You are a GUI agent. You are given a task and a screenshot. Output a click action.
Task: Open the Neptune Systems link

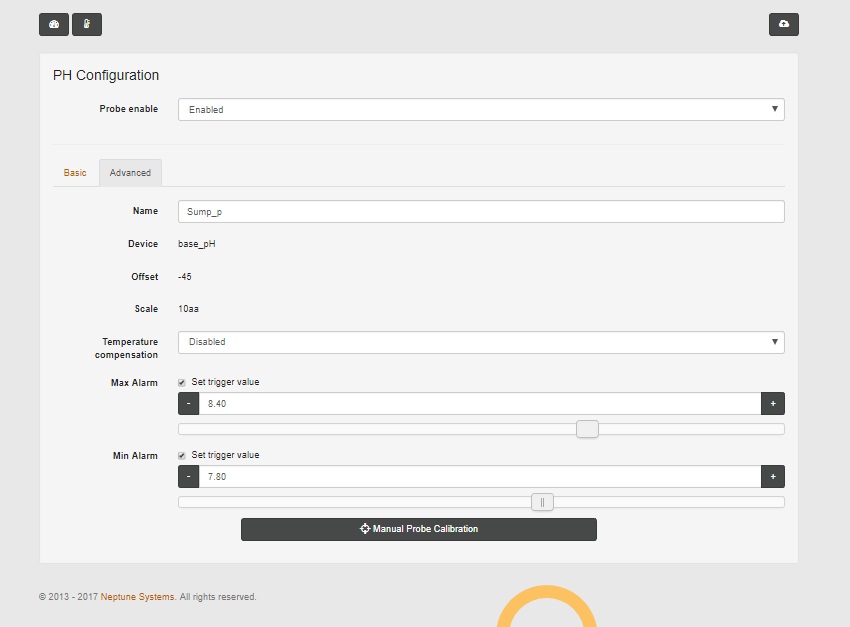click(x=137, y=597)
